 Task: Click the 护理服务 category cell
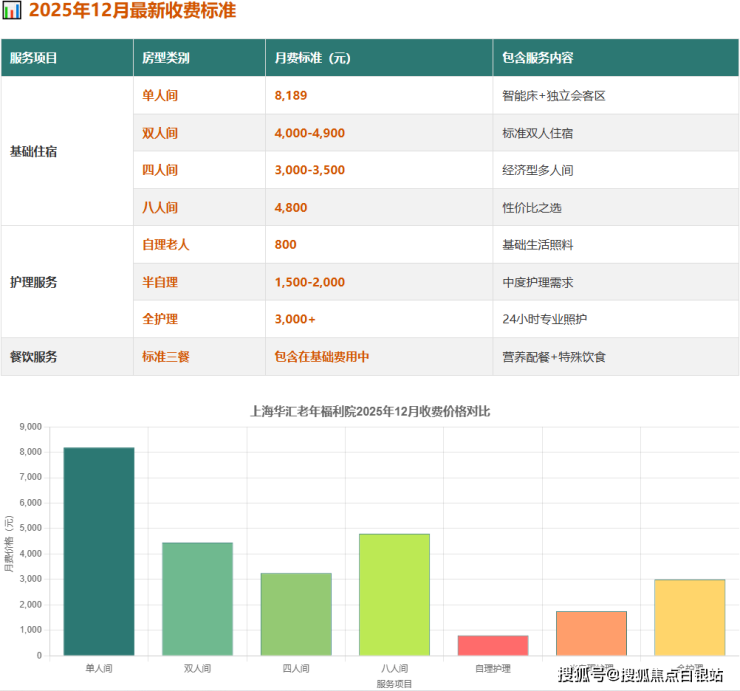tap(34, 282)
